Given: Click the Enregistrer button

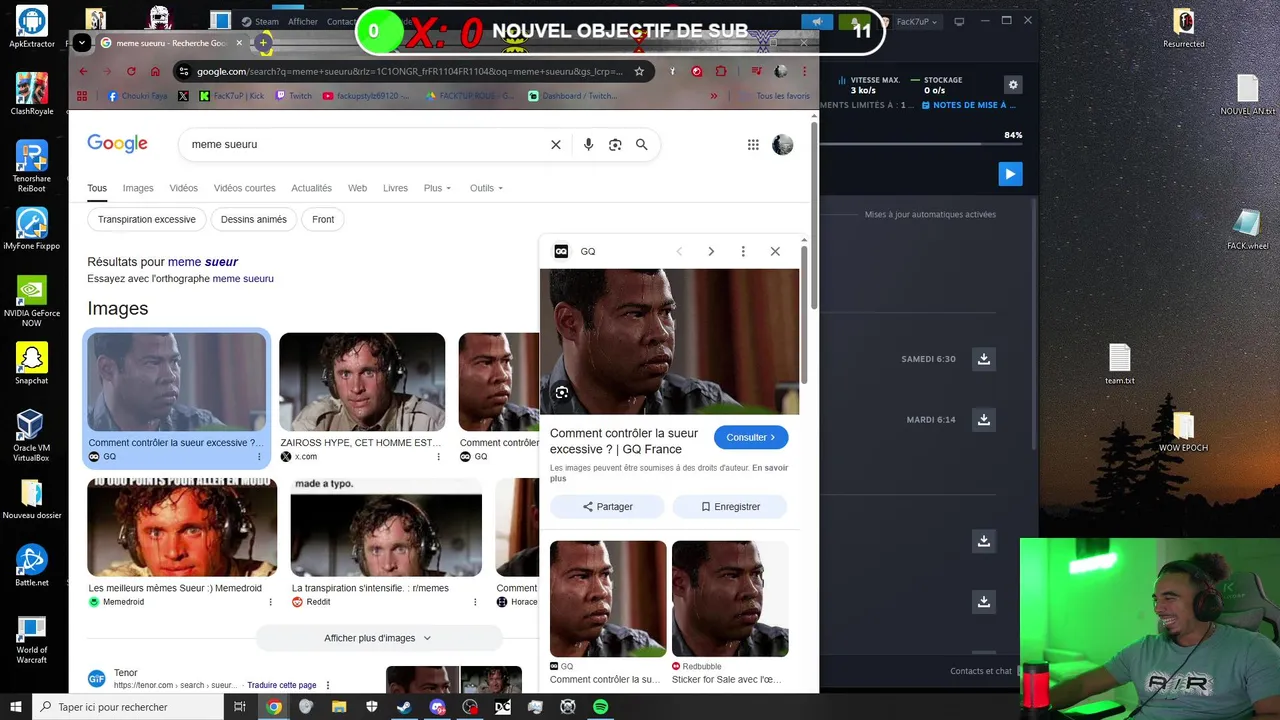Looking at the screenshot, I should click(x=730, y=507).
